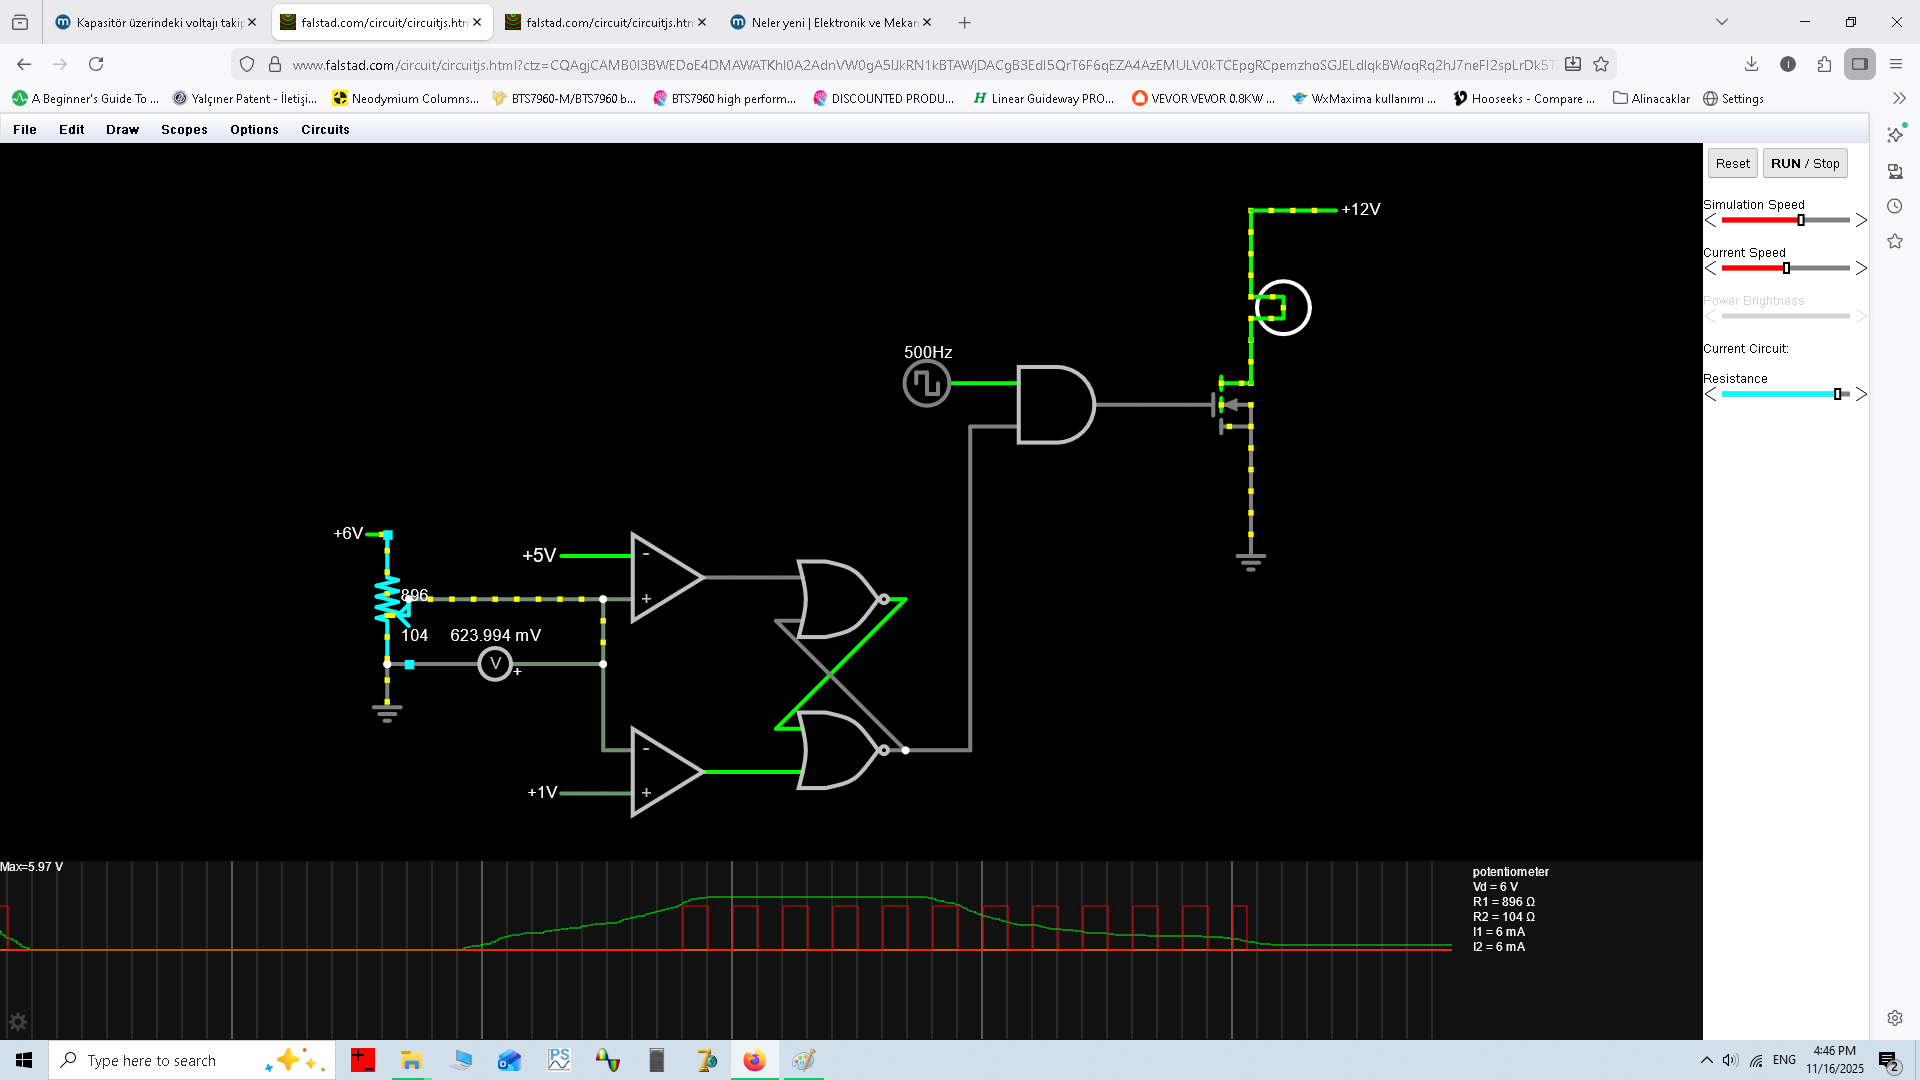Open Firefox downloads icon
1920x1080 pixels.
tap(1751, 64)
